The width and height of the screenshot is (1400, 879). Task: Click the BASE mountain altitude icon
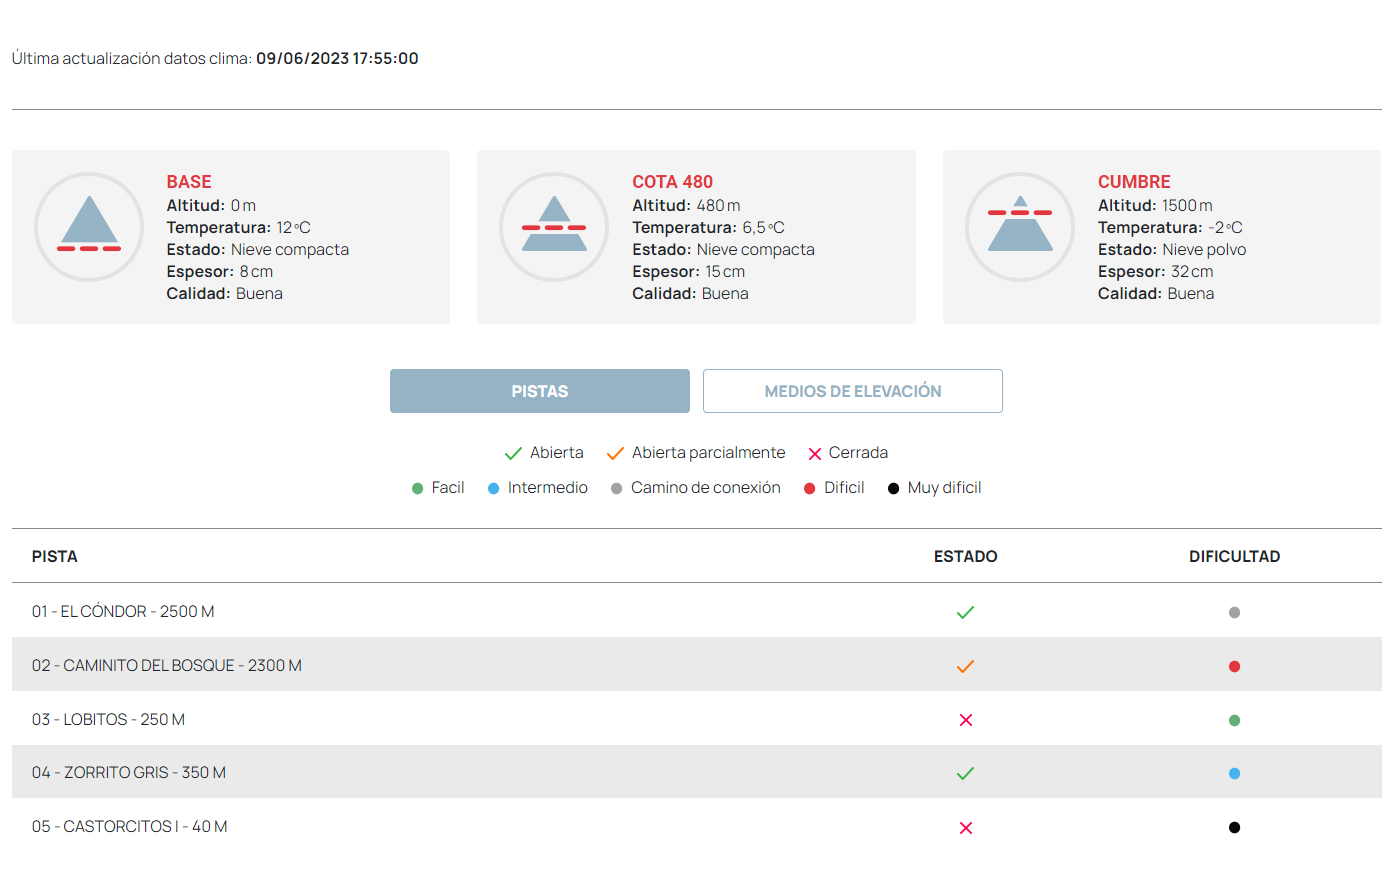pyautogui.click(x=89, y=227)
